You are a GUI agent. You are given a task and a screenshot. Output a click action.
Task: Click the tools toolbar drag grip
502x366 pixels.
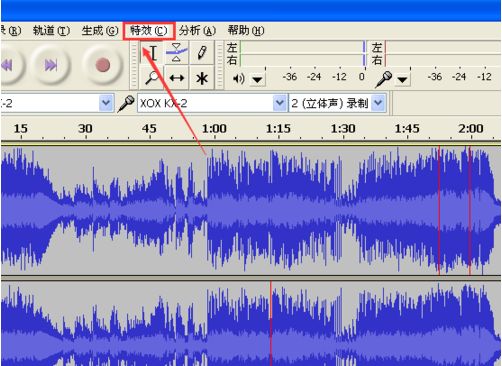134,65
